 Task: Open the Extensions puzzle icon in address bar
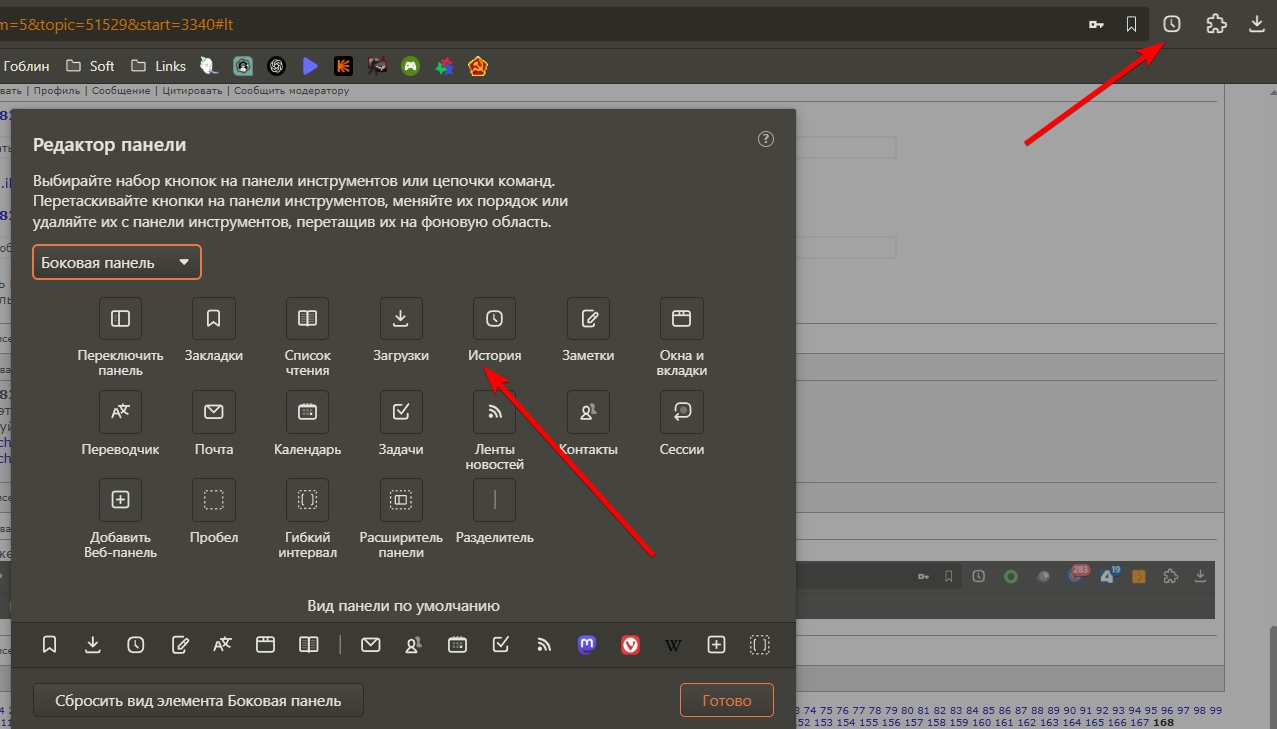pyautogui.click(x=1216, y=24)
